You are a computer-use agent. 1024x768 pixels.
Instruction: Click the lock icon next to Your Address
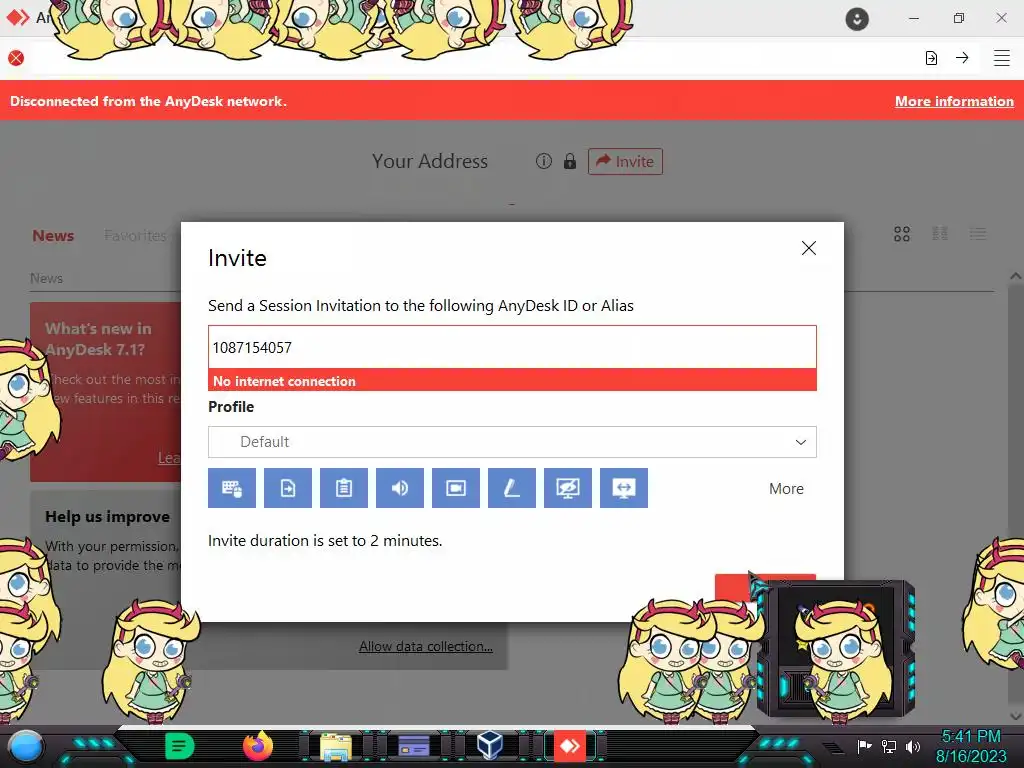569,161
